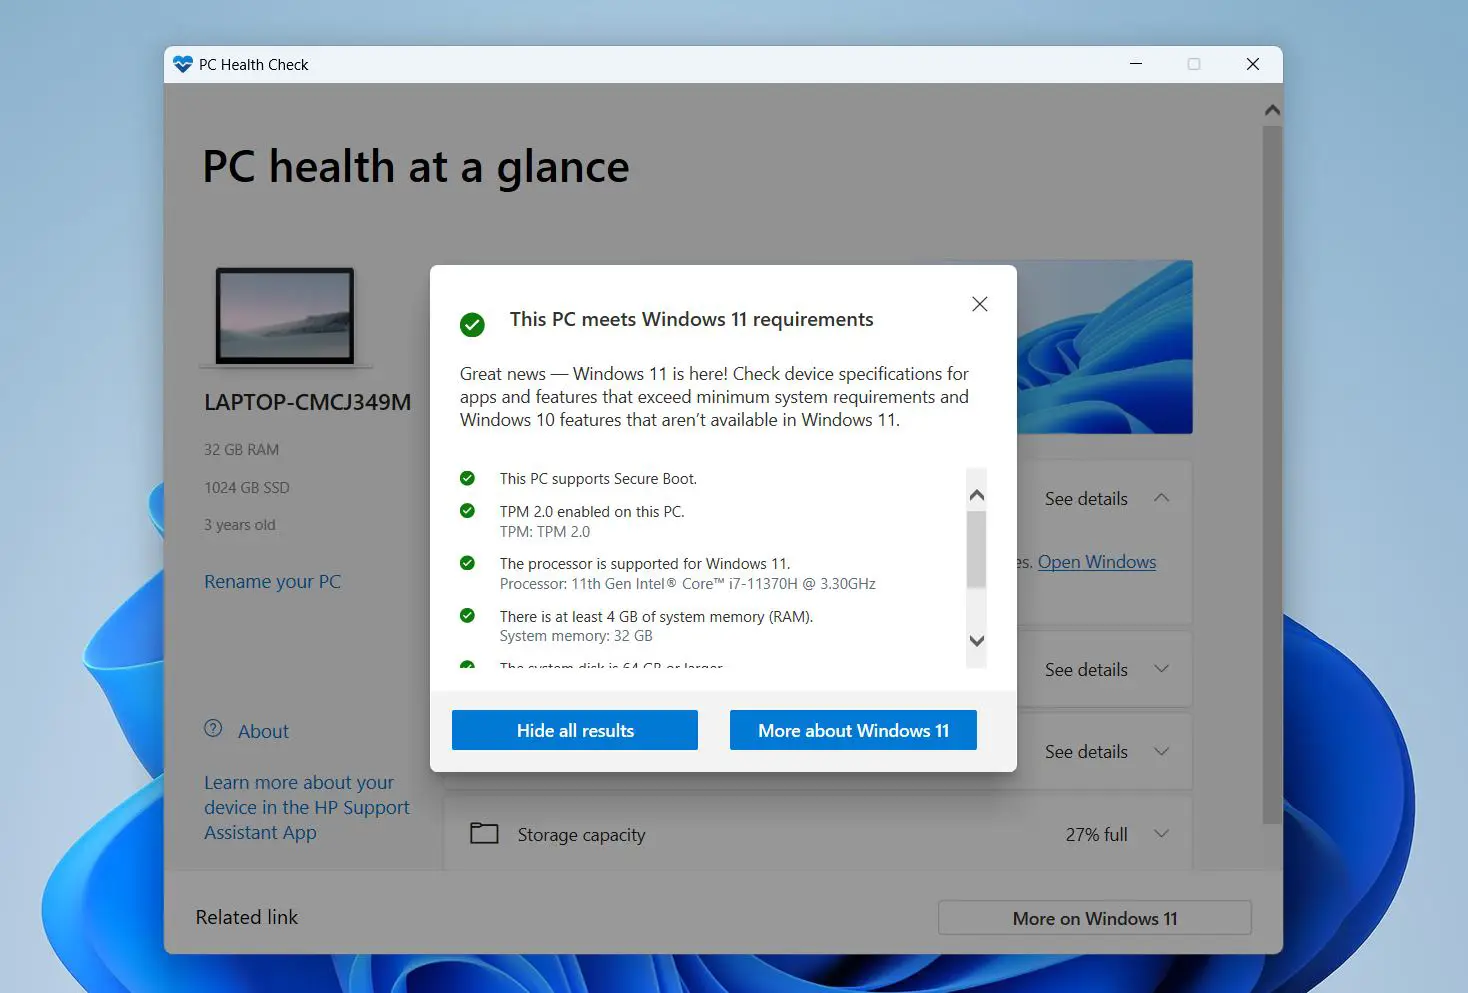Click the More about Windows 11 button
Image resolution: width=1468 pixels, height=993 pixels.
(852, 730)
